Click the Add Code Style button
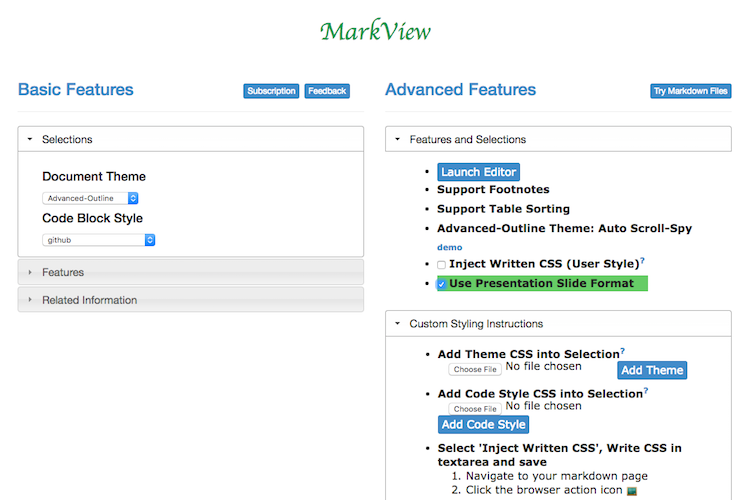Image resolution: width=750 pixels, height=500 pixels. click(x=483, y=424)
